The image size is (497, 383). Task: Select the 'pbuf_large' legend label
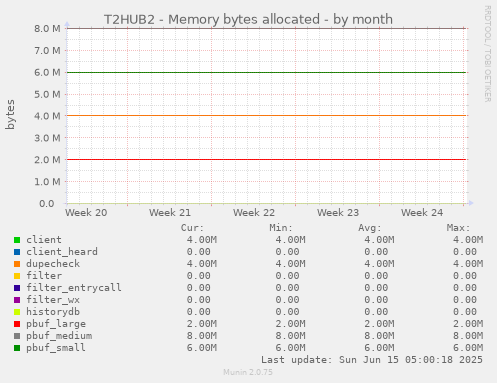pos(56,324)
